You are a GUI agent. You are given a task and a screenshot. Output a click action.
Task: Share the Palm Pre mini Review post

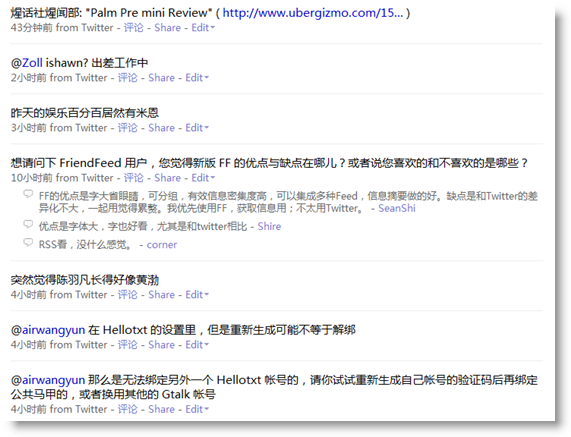click(x=168, y=28)
